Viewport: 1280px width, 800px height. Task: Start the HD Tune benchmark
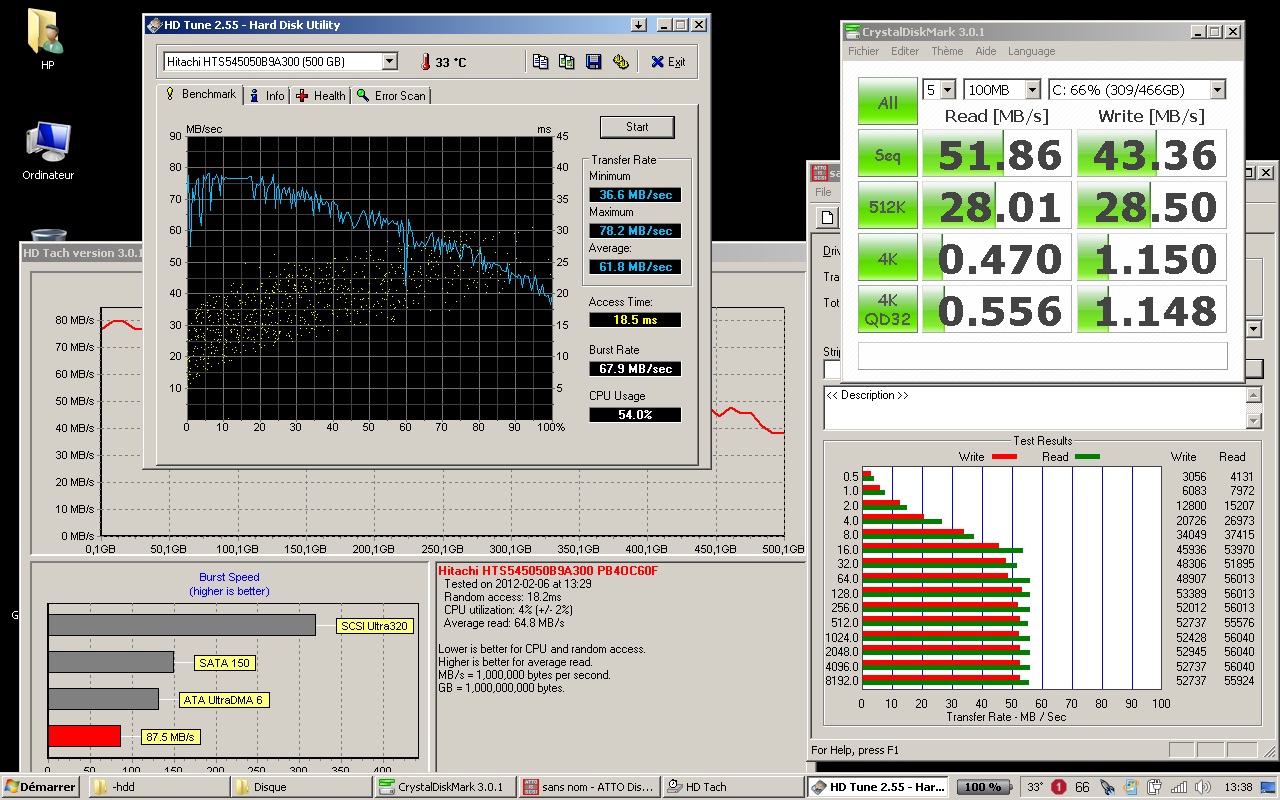[x=637, y=127]
